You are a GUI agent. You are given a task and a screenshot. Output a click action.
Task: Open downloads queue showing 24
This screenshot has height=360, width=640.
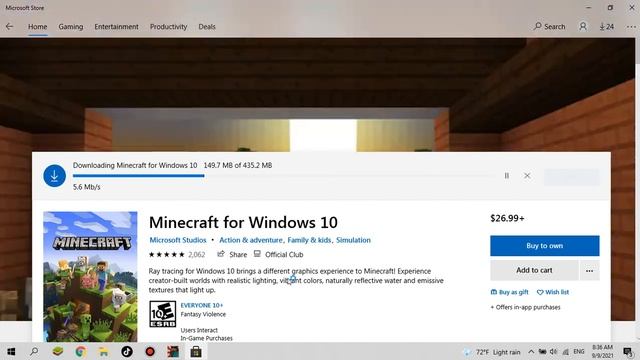pyautogui.click(x=607, y=27)
